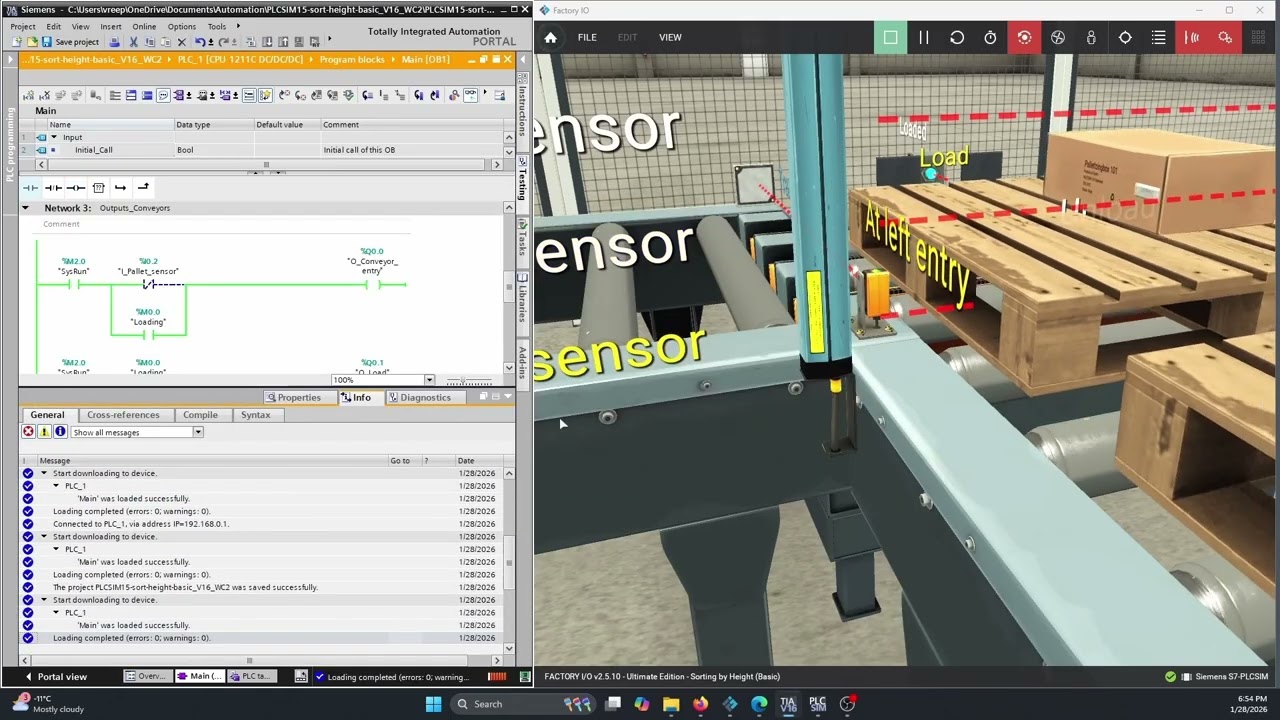
Task: Switch to Compile tab
Action: (x=200, y=415)
